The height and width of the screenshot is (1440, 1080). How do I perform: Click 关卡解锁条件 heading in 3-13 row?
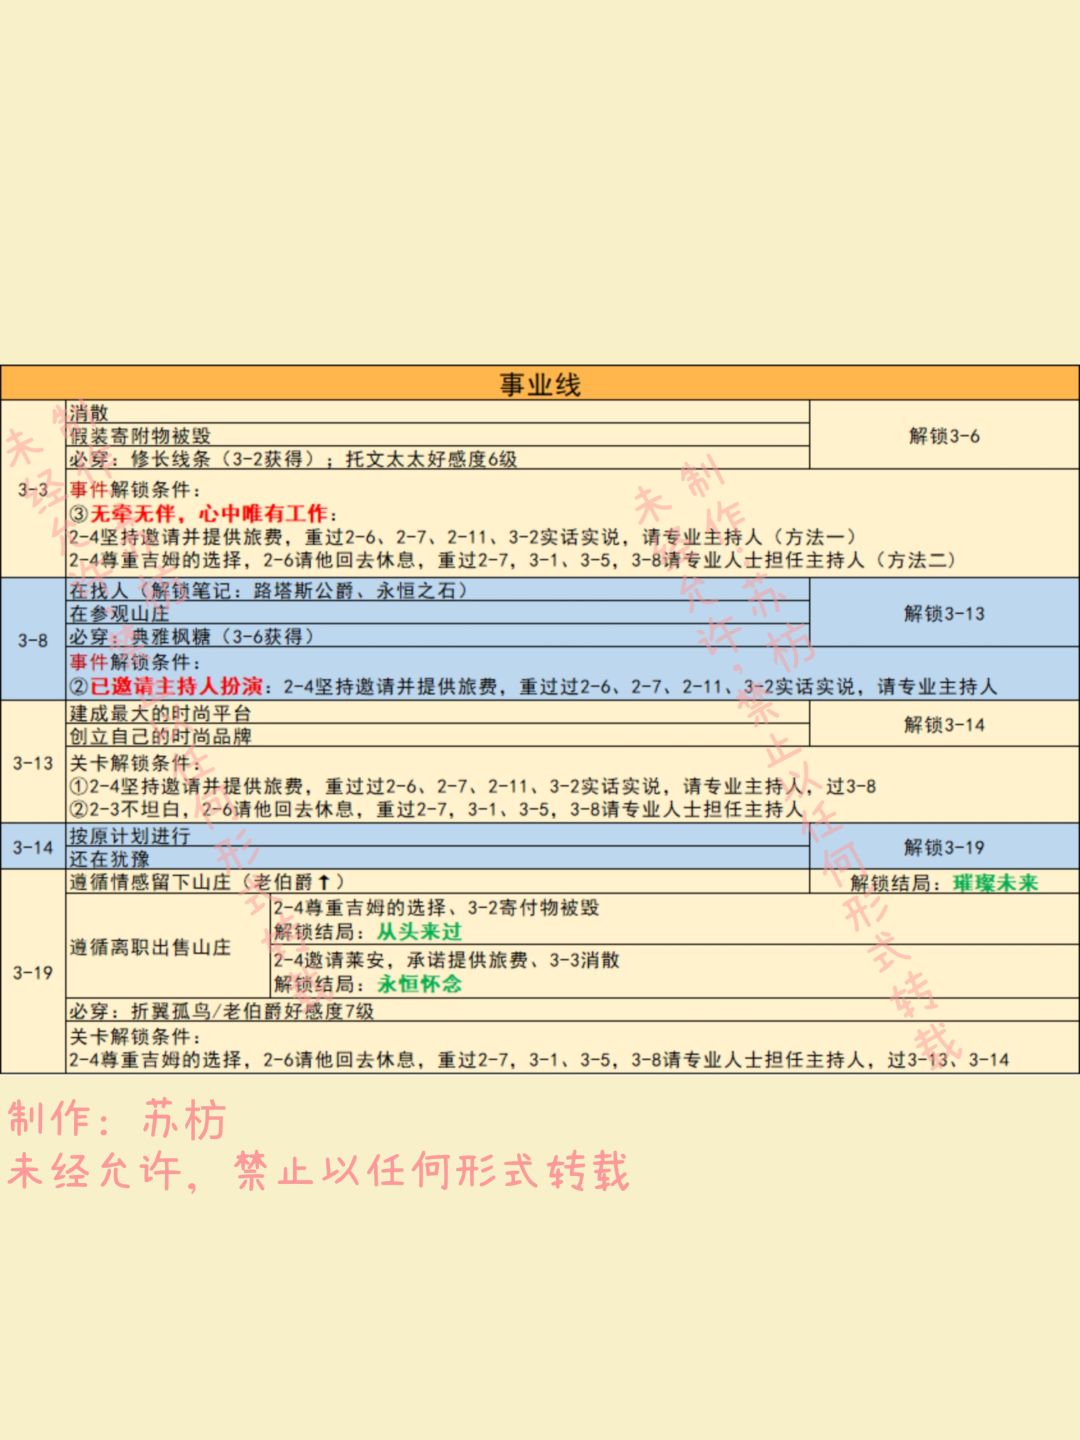click(135, 763)
